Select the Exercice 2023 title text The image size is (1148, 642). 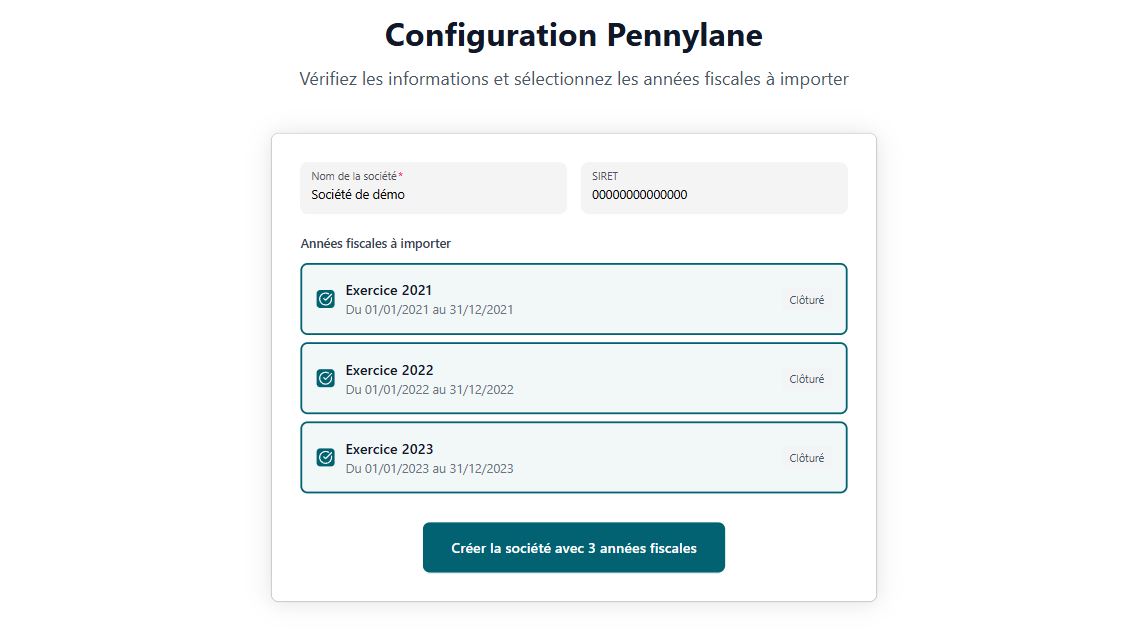click(389, 449)
